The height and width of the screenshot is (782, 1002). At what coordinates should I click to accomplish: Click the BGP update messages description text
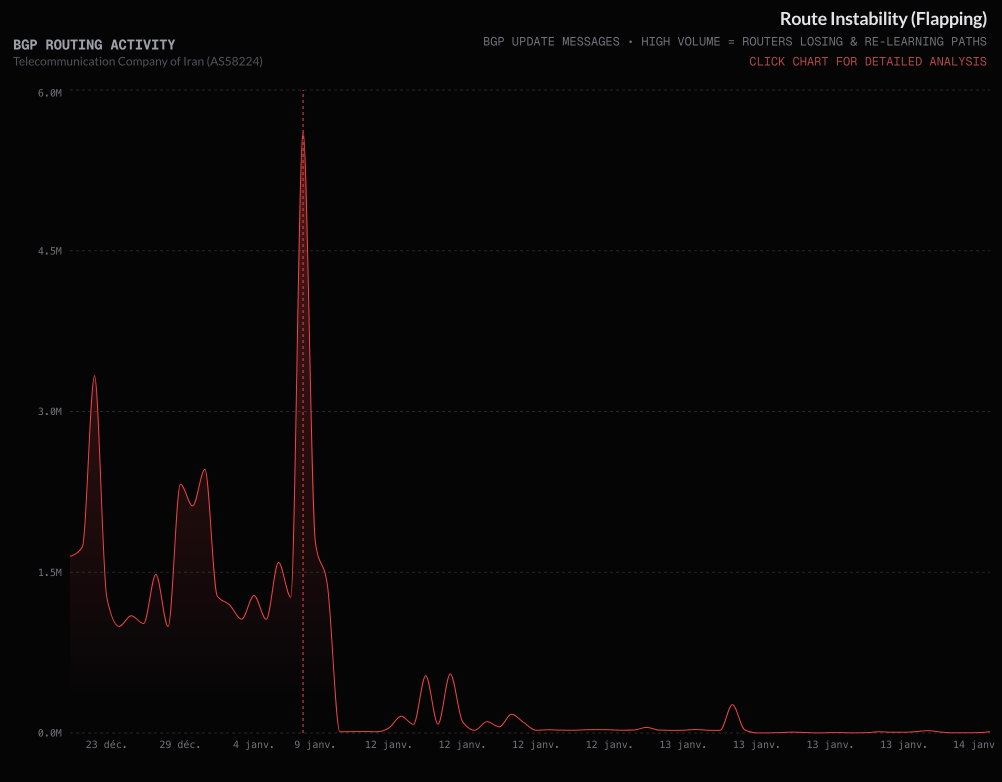735,42
